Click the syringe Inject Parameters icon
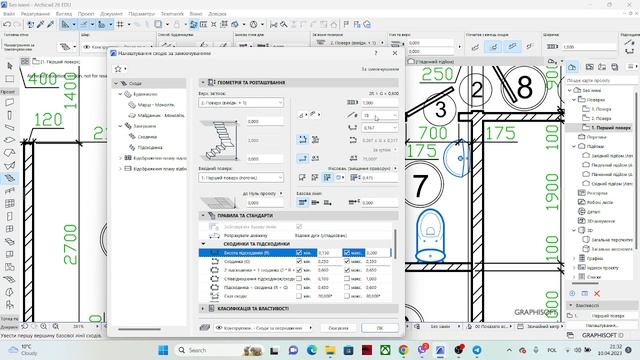 tap(51, 24)
